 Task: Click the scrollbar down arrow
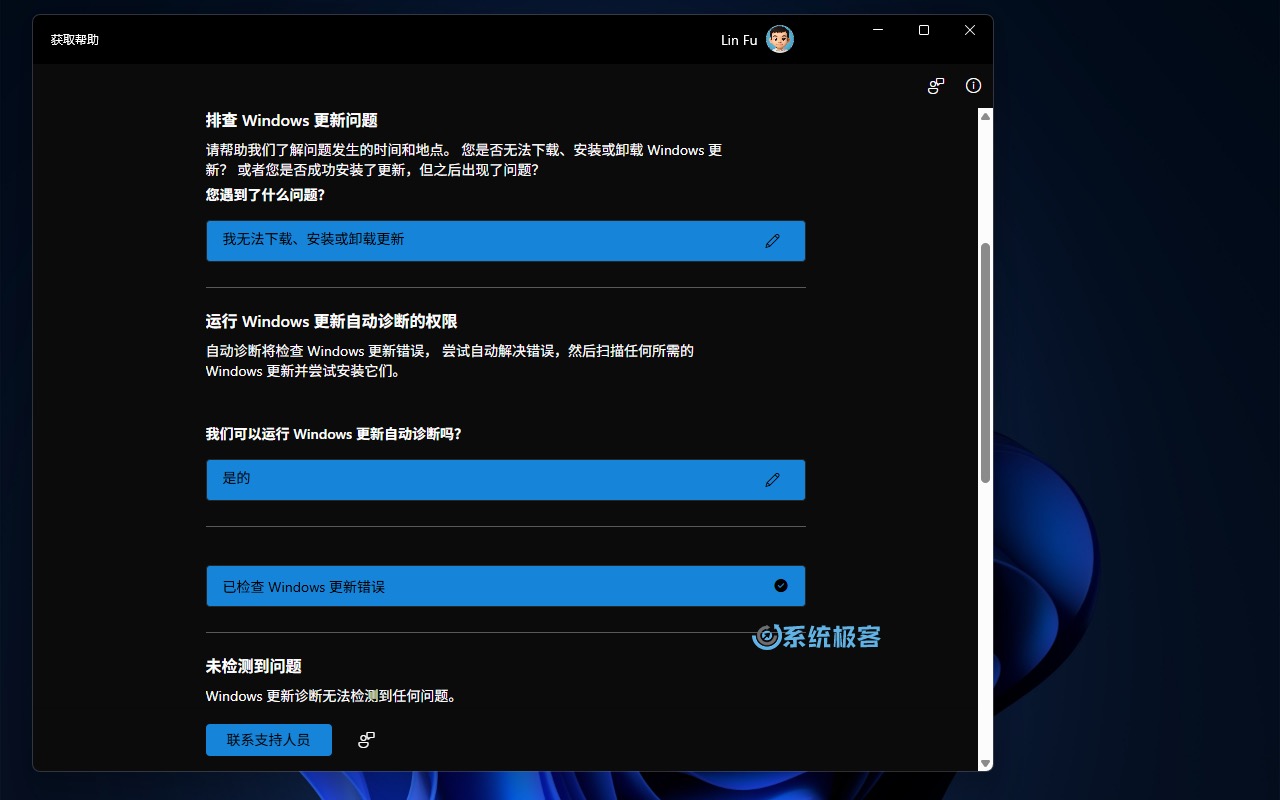tap(985, 763)
